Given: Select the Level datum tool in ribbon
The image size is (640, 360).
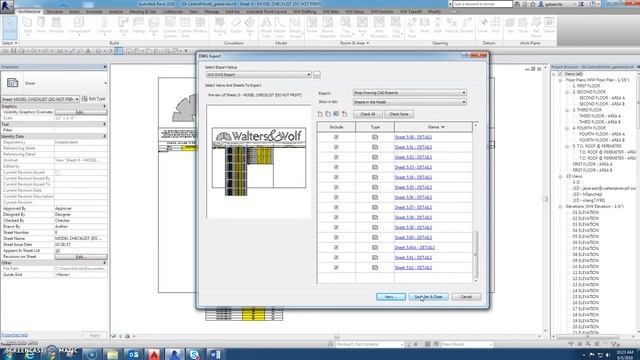Looking at the screenshot, I should 482,26.
